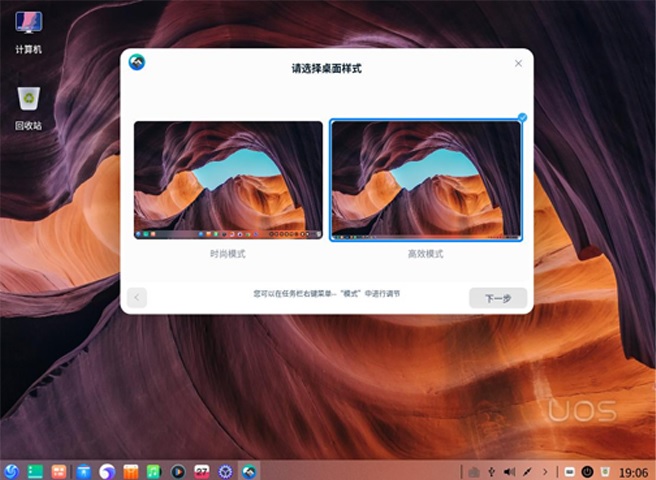
Task: Click the 时尚模式 label
Action: point(228,254)
